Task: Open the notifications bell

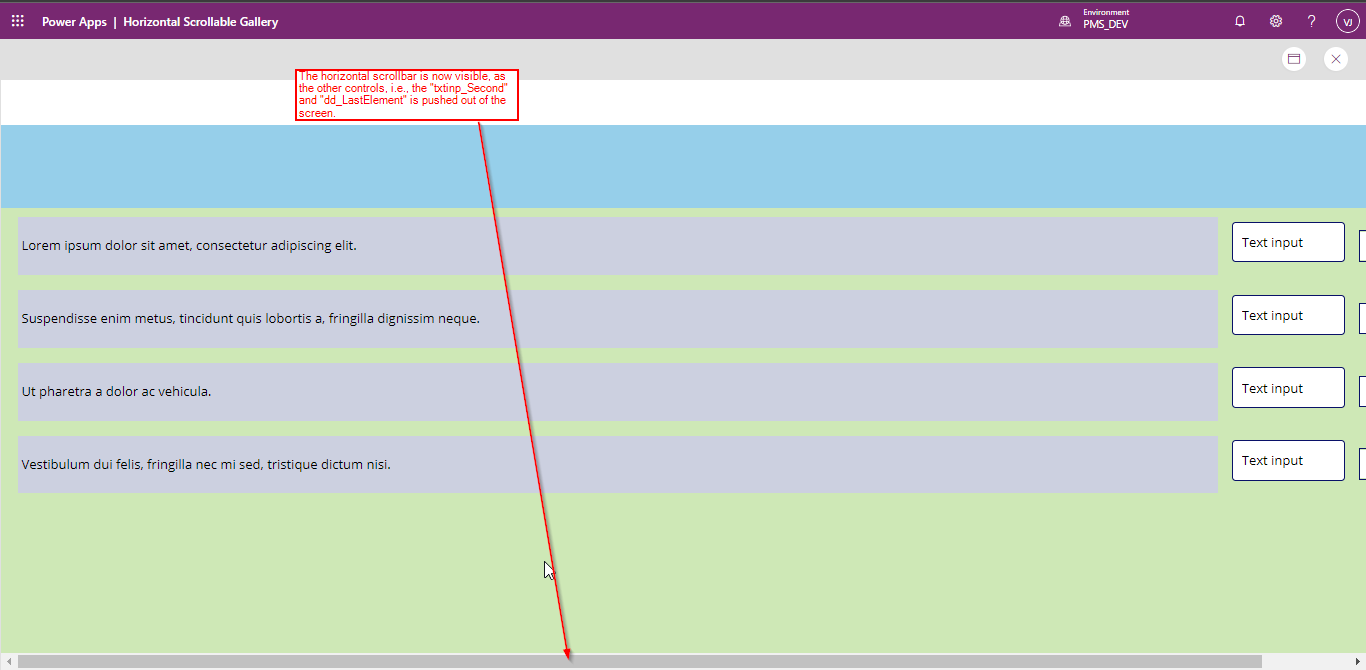Action: coord(1240,21)
